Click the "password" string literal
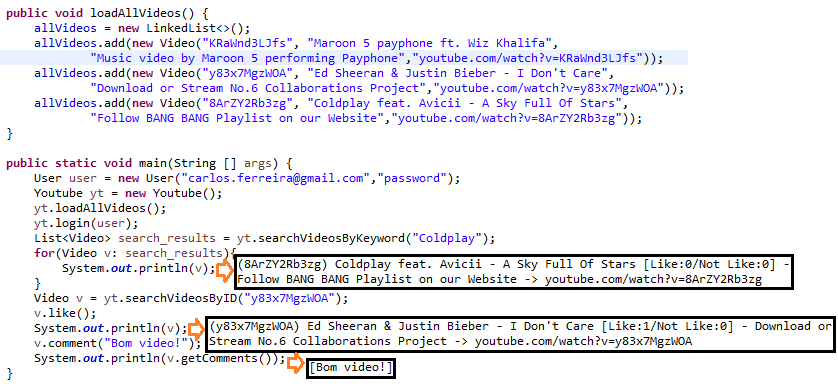 coord(411,178)
